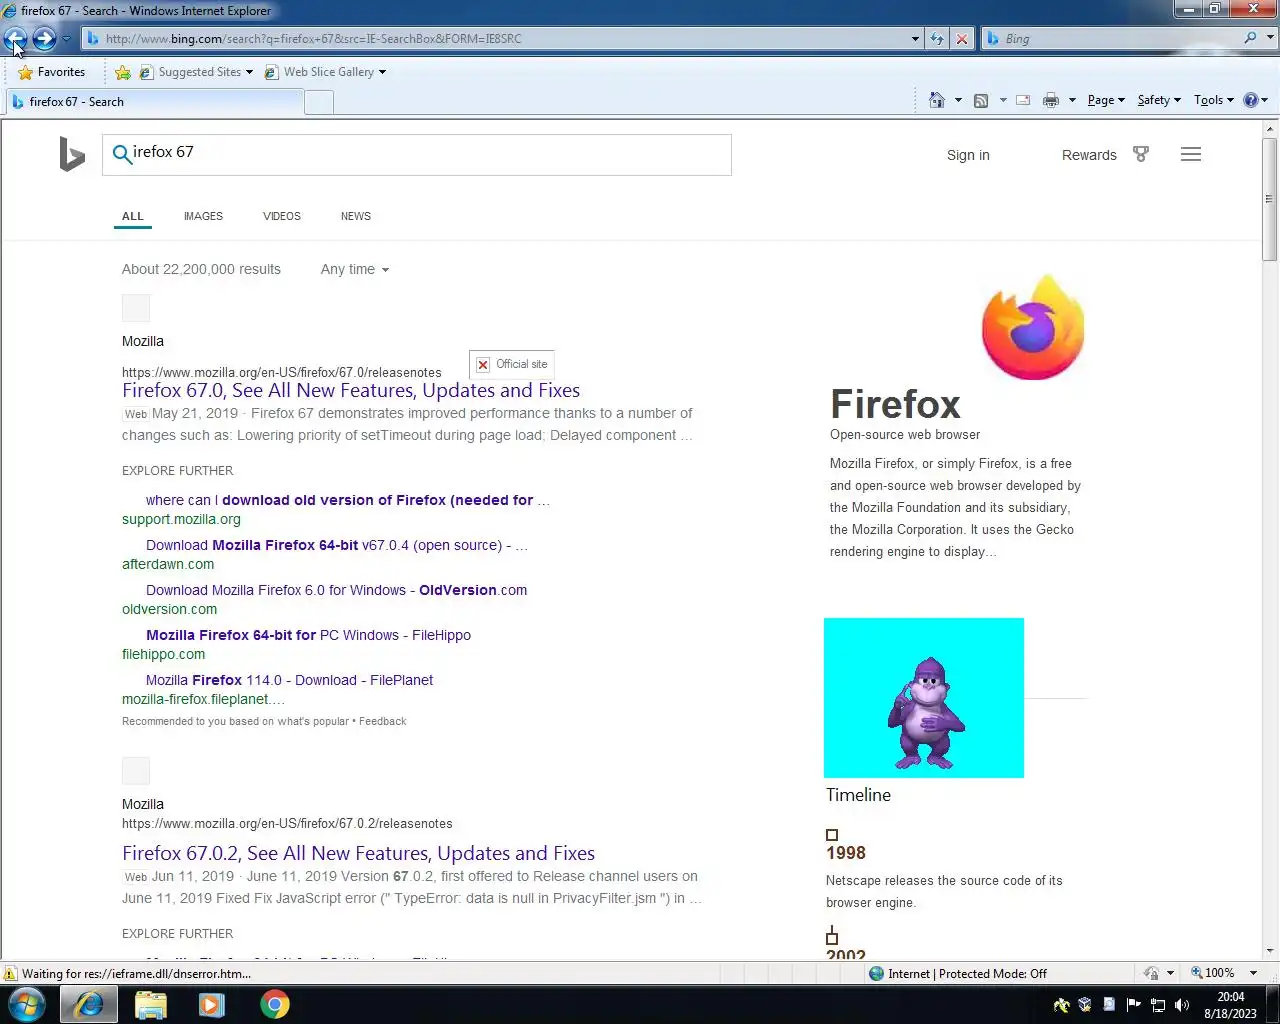
Task: Click the Firefox logo image
Action: pos(1033,328)
